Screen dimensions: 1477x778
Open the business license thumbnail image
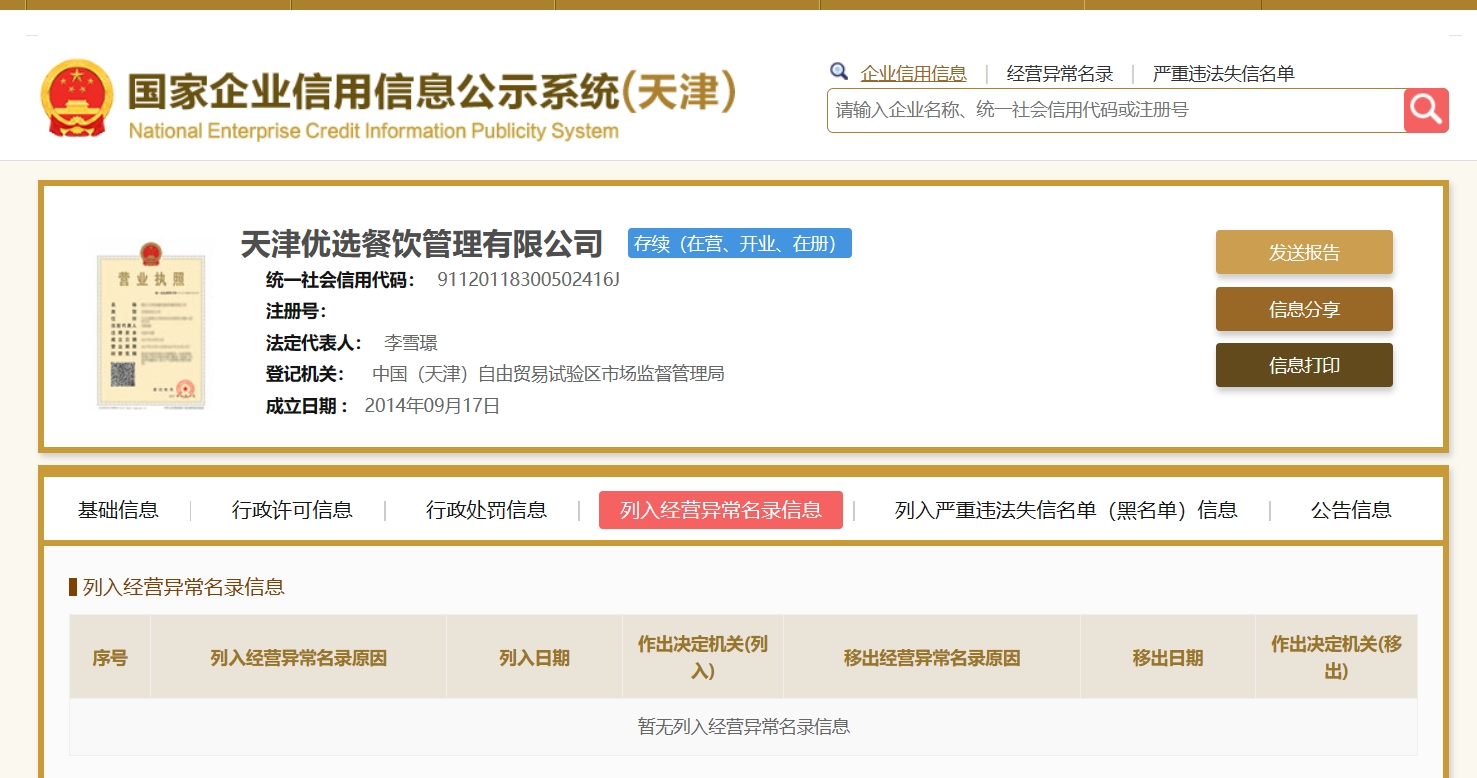[151, 325]
